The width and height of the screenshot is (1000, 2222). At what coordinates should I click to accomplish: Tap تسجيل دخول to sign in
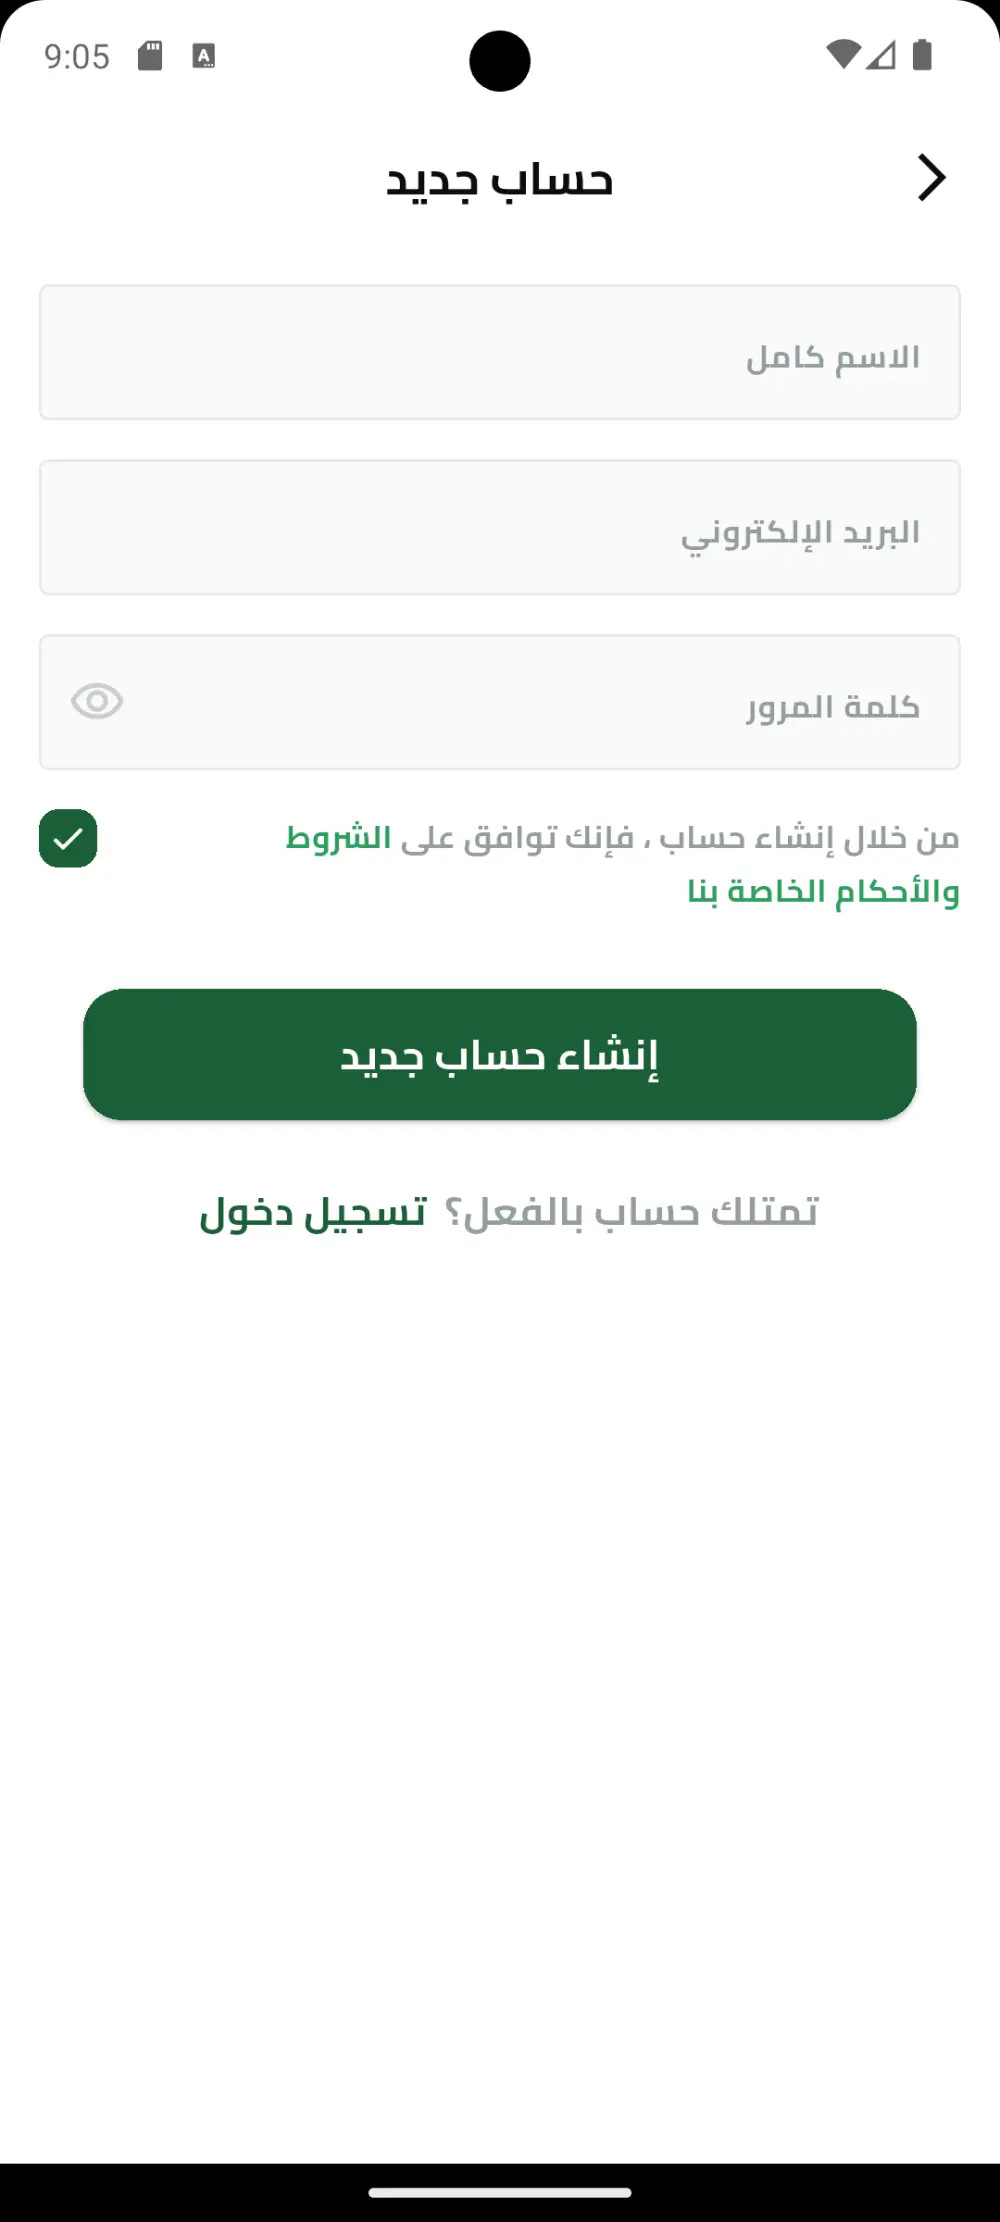pyautogui.click(x=310, y=1212)
